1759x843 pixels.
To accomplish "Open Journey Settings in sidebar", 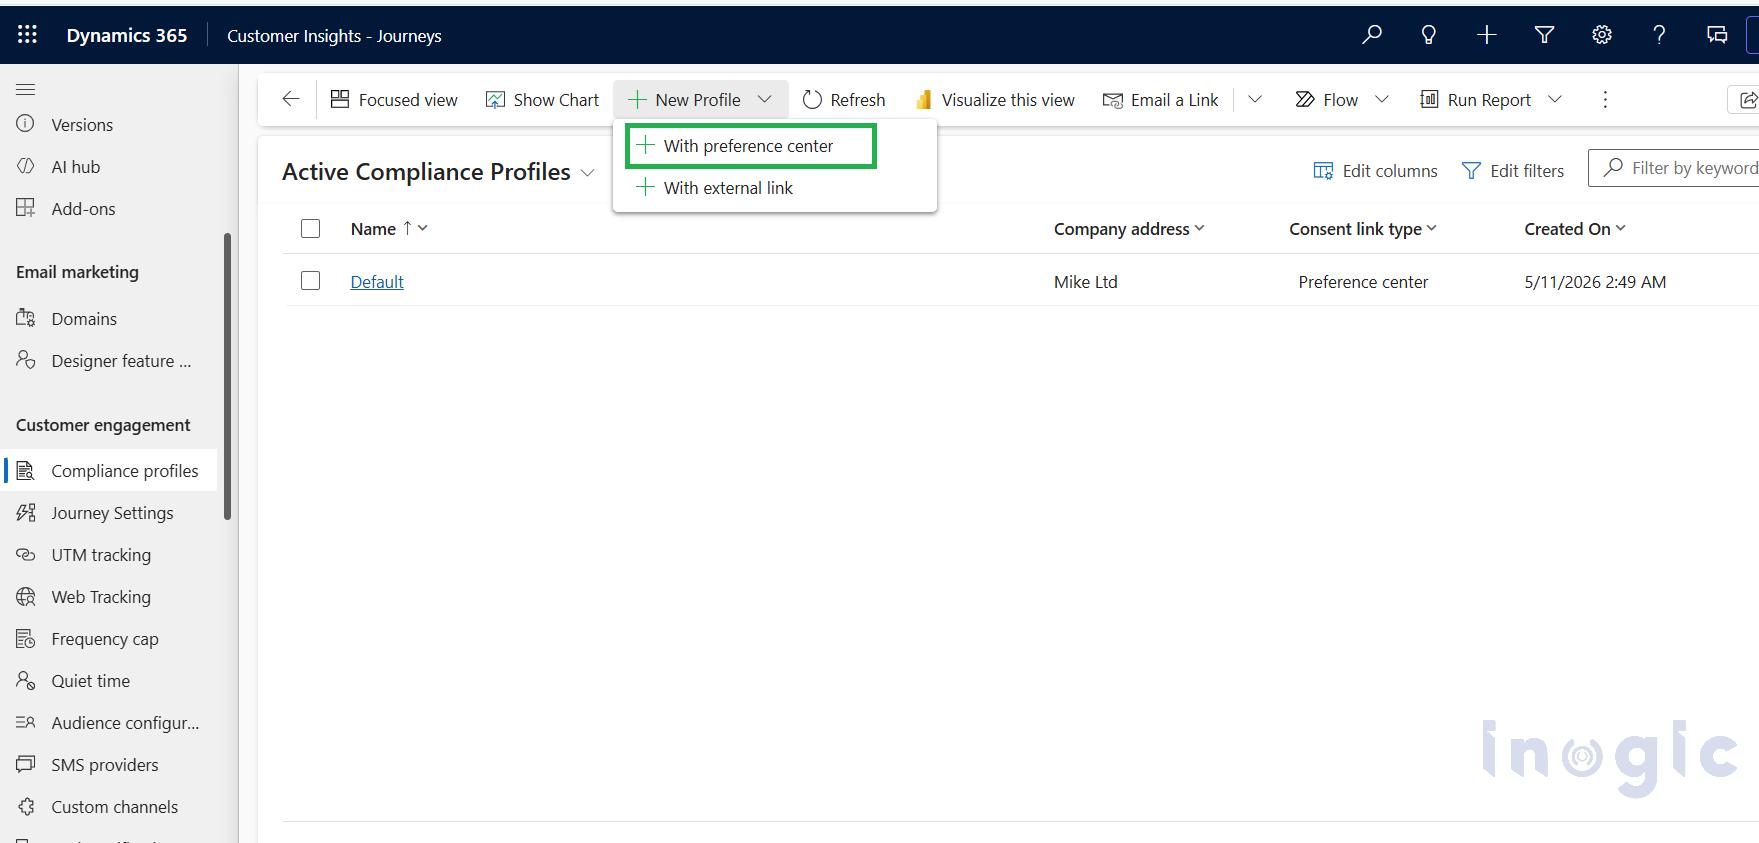I will (110, 513).
